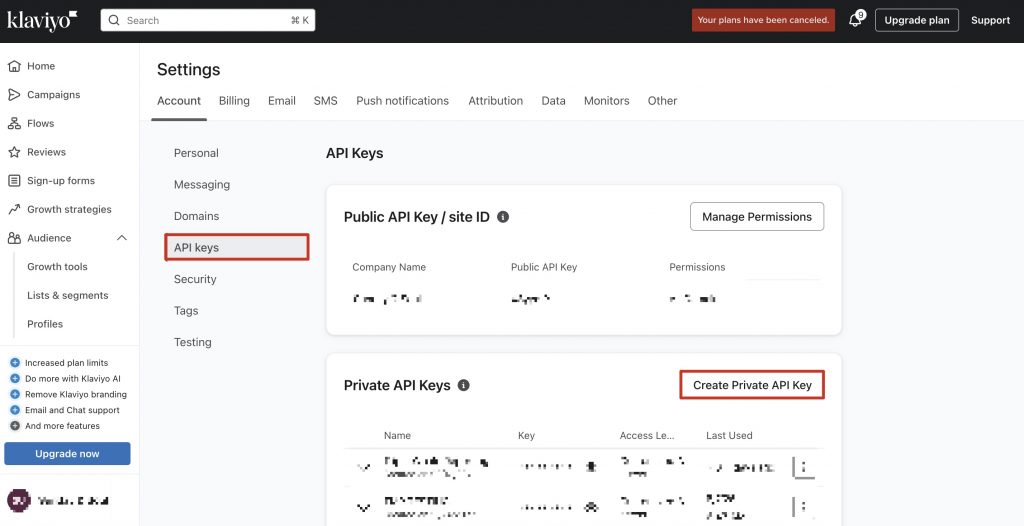Click the Sign-up forms icon

(x=14, y=181)
